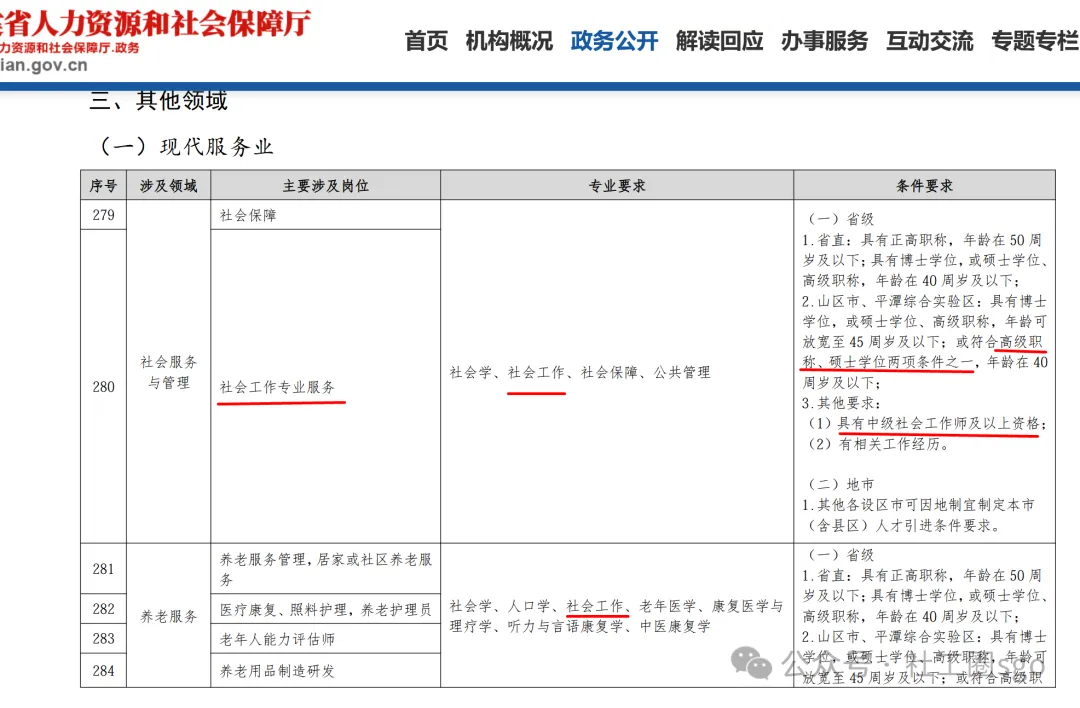The width and height of the screenshot is (1080, 708).
Task: Click row number 282 cell
Action: (x=103, y=609)
